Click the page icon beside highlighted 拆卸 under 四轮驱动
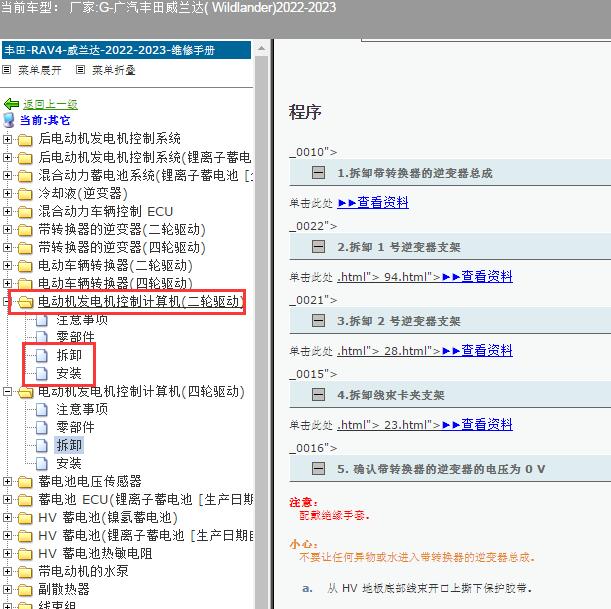The height and width of the screenshot is (609, 611). pos(42,445)
